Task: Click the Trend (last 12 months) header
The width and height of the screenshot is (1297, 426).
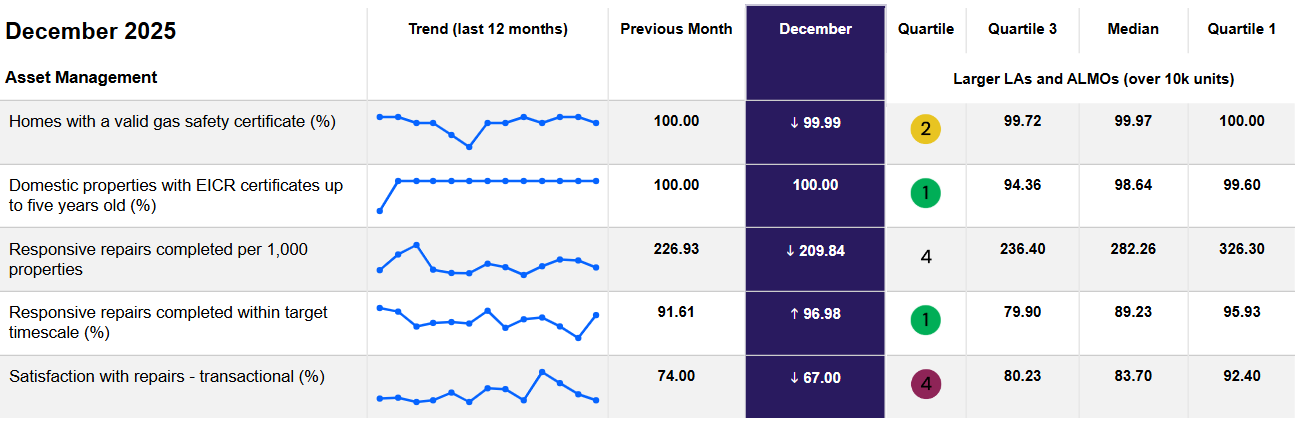Action: click(488, 29)
